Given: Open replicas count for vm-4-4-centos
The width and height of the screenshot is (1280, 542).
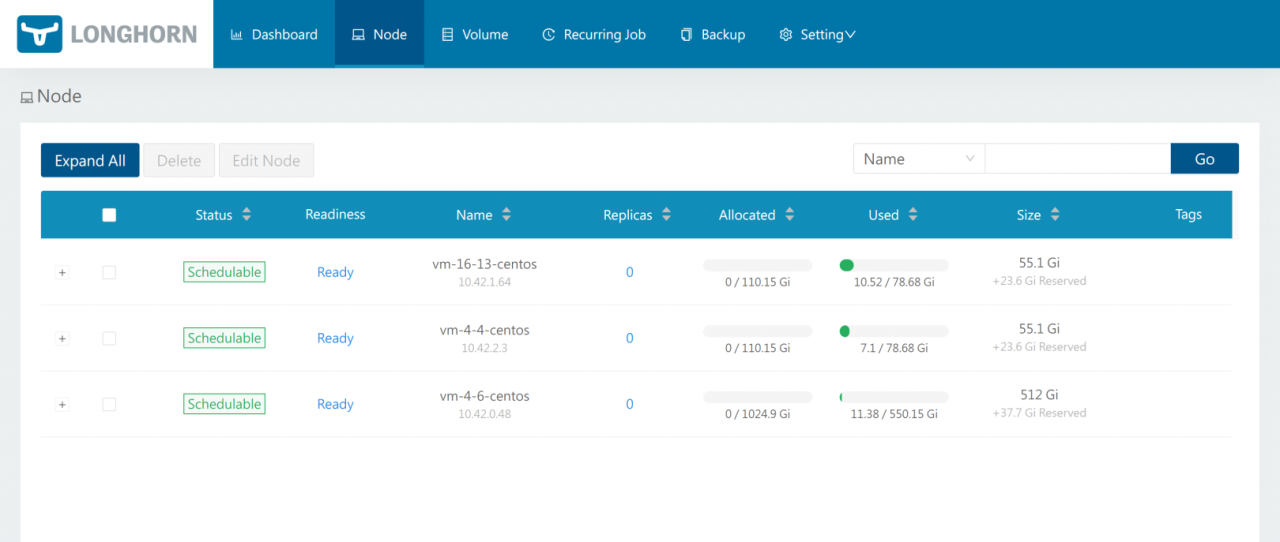Looking at the screenshot, I should (x=629, y=338).
